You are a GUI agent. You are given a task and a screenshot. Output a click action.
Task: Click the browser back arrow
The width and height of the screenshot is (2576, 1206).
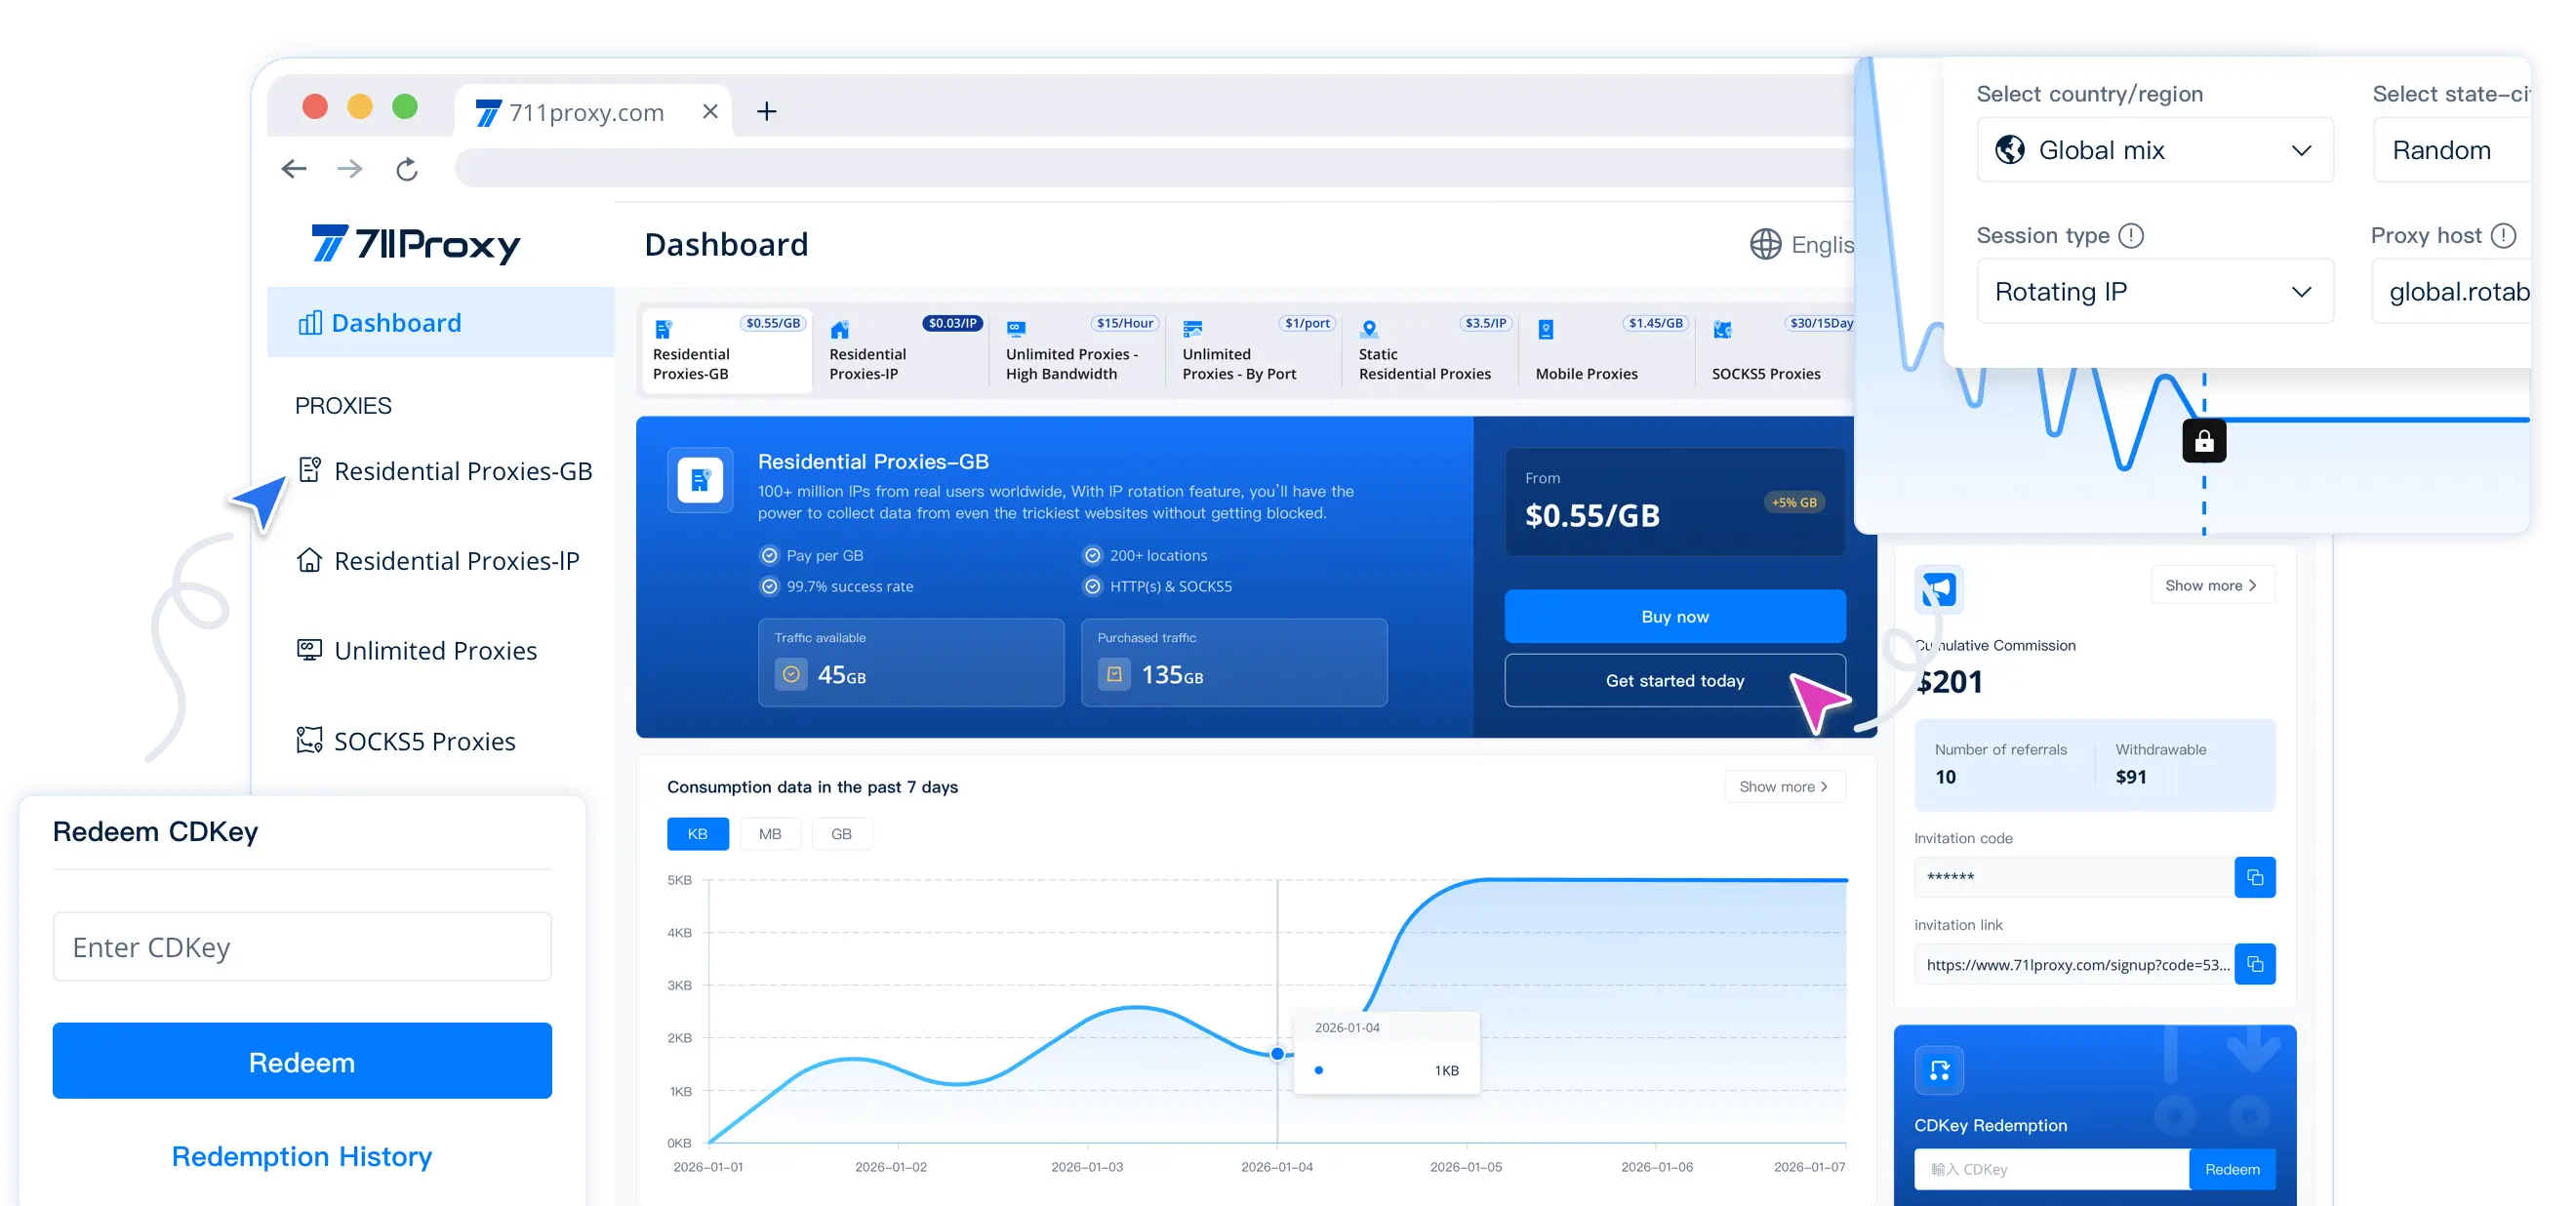click(294, 169)
